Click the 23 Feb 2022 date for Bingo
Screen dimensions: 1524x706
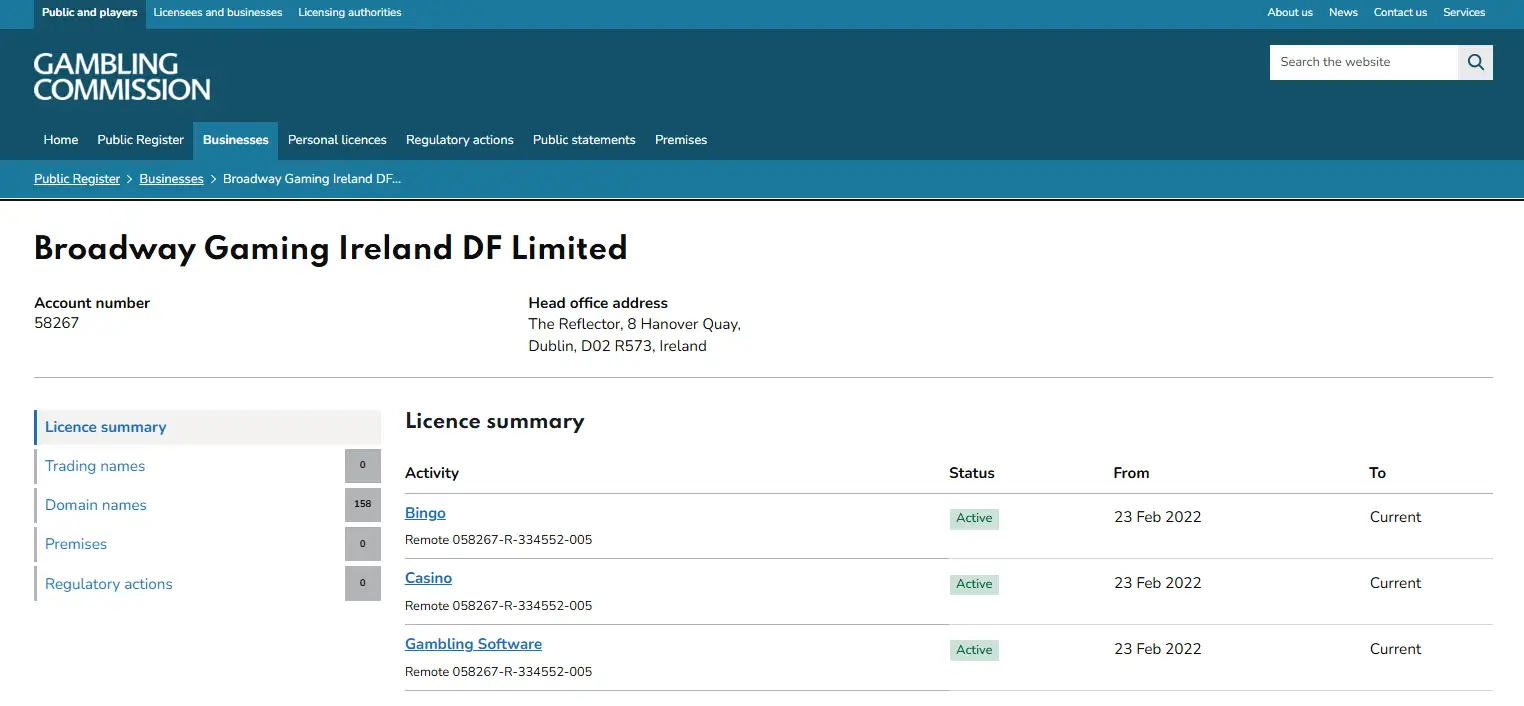click(x=1158, y=517)
